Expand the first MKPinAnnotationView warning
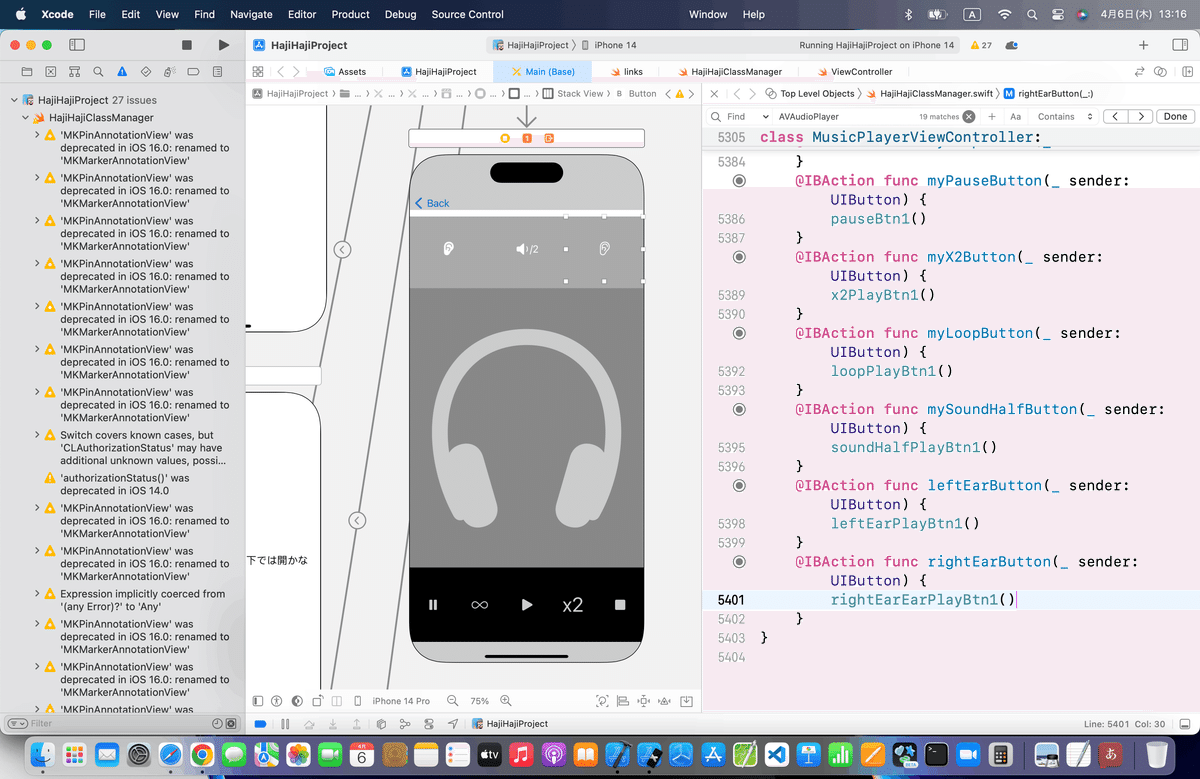Image resolution: width=1200 pixels, height=779 pixels. pos(37,135)
